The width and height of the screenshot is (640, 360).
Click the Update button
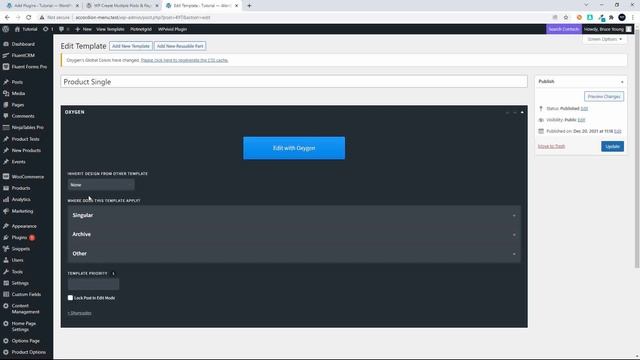click(x=612, y=147)
